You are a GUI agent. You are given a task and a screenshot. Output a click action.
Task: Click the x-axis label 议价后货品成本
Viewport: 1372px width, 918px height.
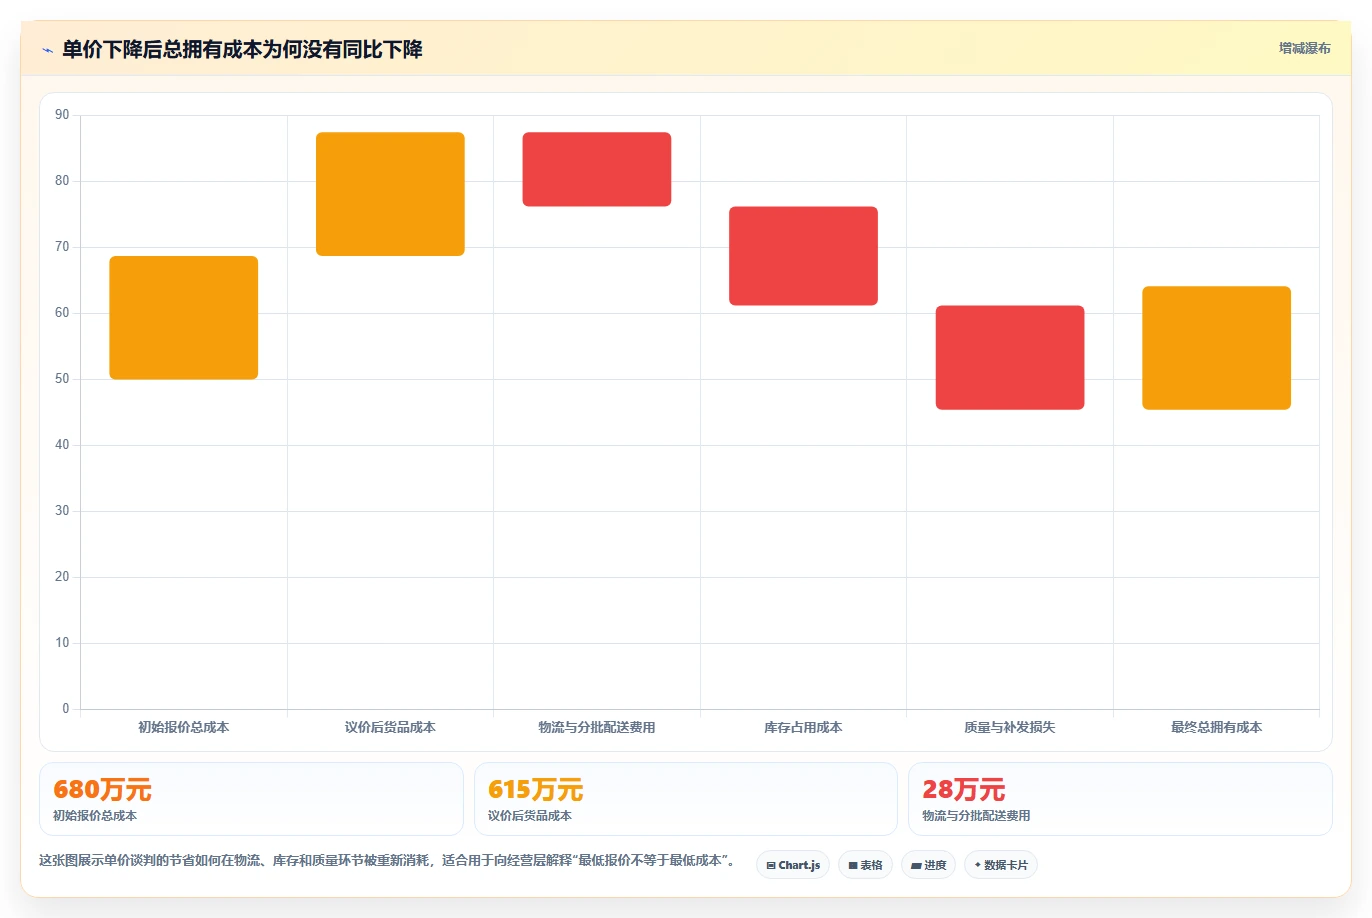[x=390, y=727]
